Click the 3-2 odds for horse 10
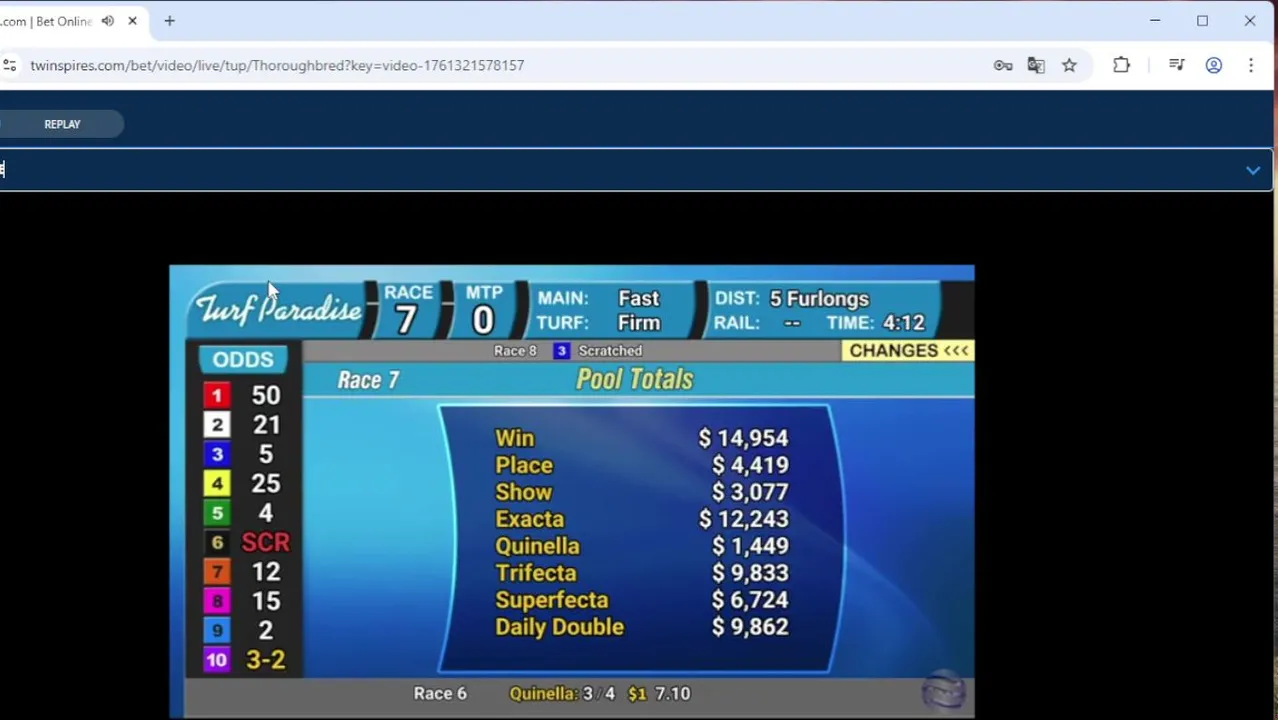Screen dimensions: 1278x720 point(265,660)
